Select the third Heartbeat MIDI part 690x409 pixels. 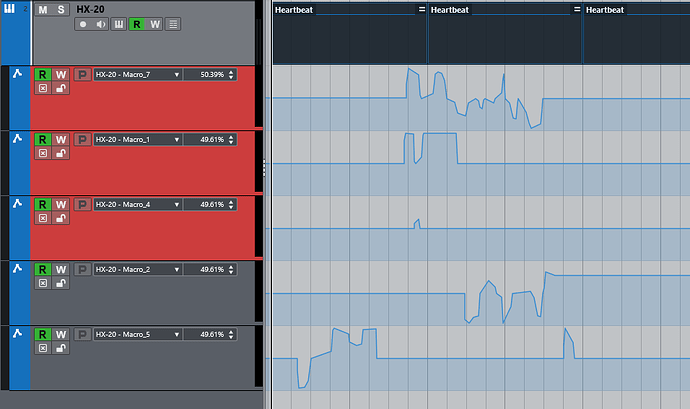637,33
